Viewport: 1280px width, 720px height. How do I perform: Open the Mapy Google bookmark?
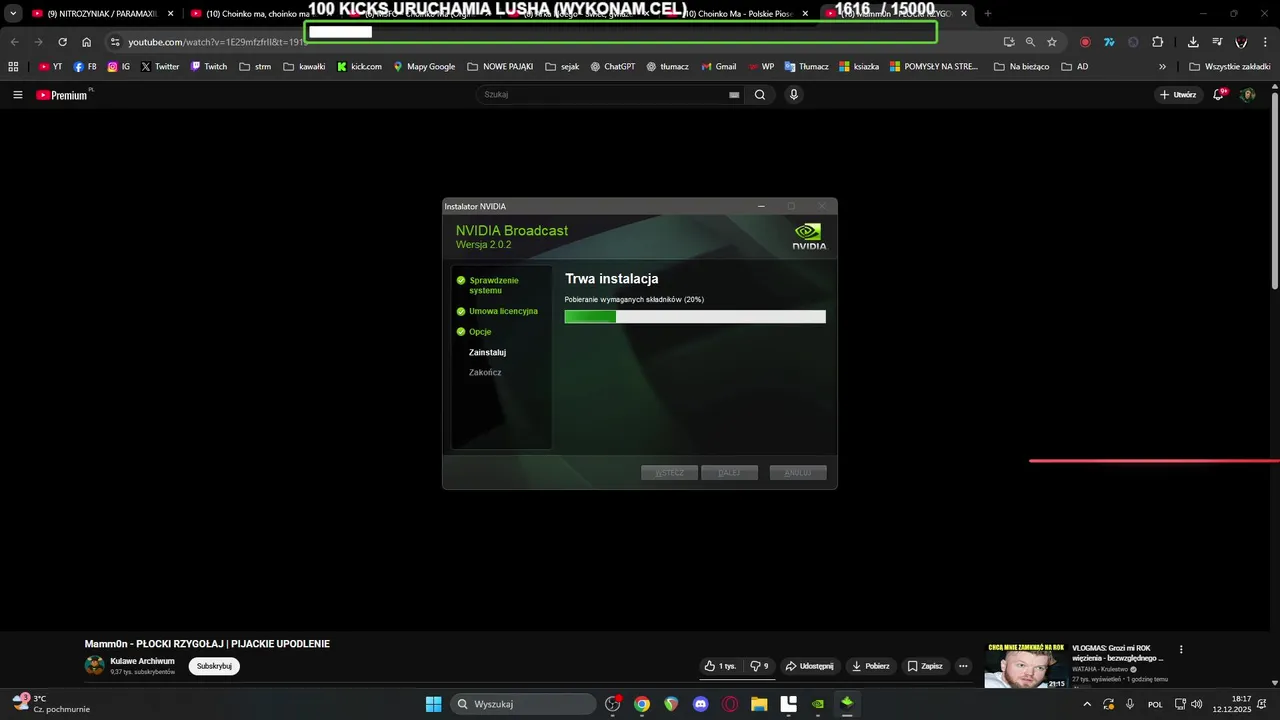[x=423, y=67]
